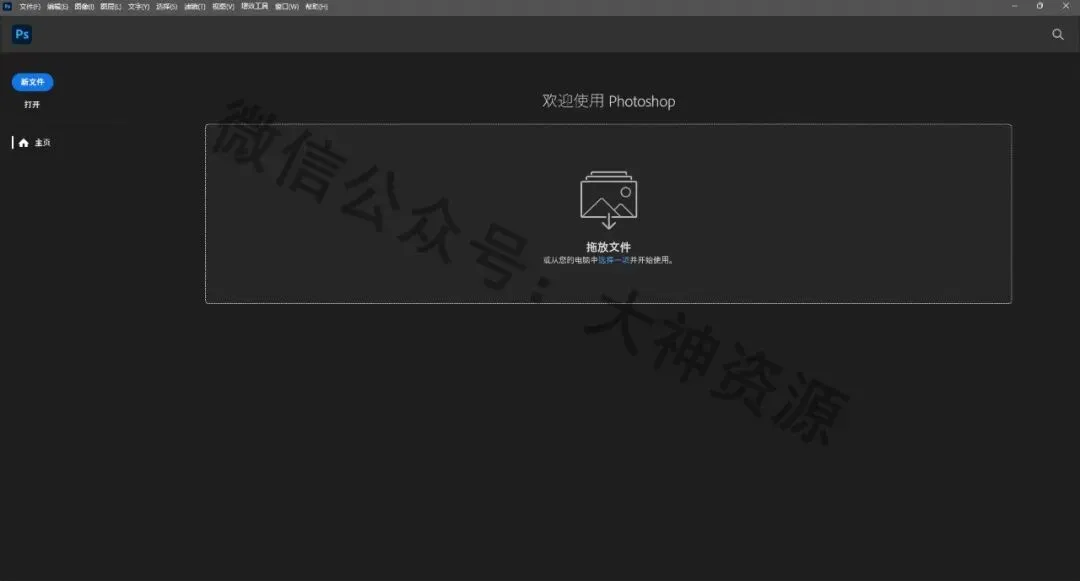Open the 图像(I) menu

point(84,6)
